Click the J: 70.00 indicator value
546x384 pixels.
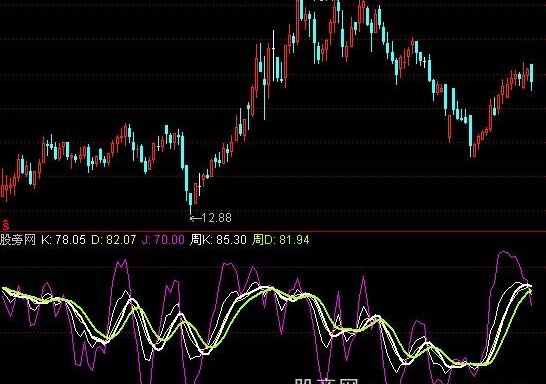[163, 240]
